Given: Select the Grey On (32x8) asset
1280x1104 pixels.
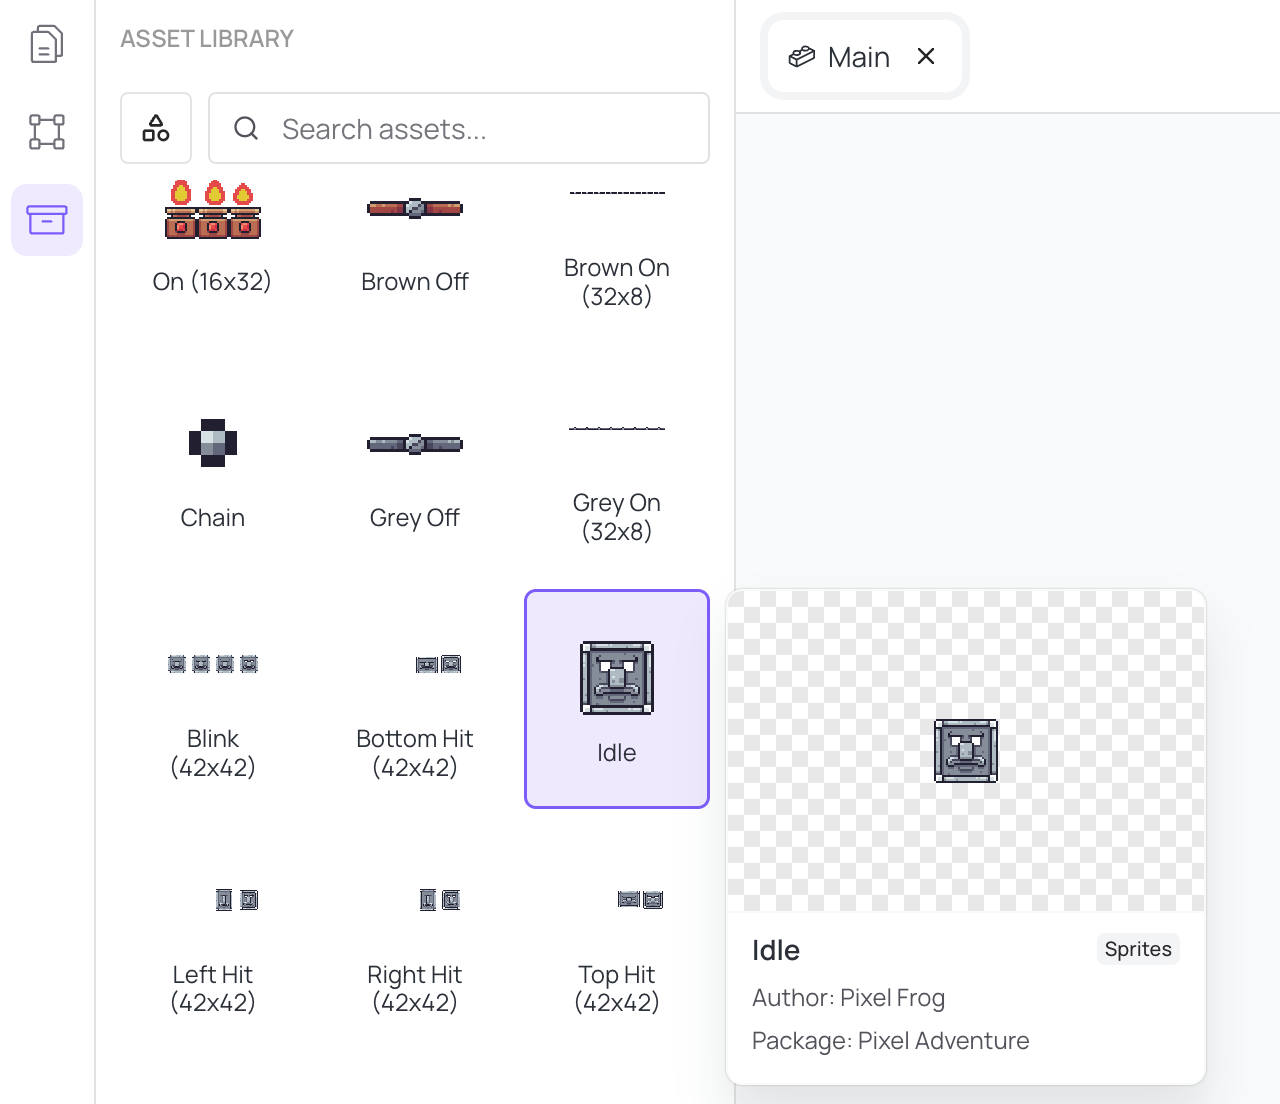Looking at the screenshot, I should (616, 470).
